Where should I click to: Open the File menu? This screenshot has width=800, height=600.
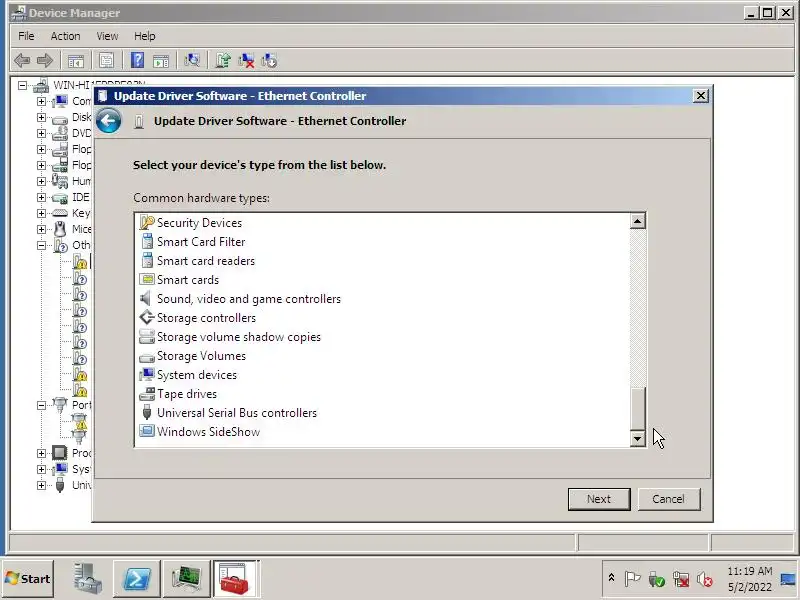click(x=26, y=36)
